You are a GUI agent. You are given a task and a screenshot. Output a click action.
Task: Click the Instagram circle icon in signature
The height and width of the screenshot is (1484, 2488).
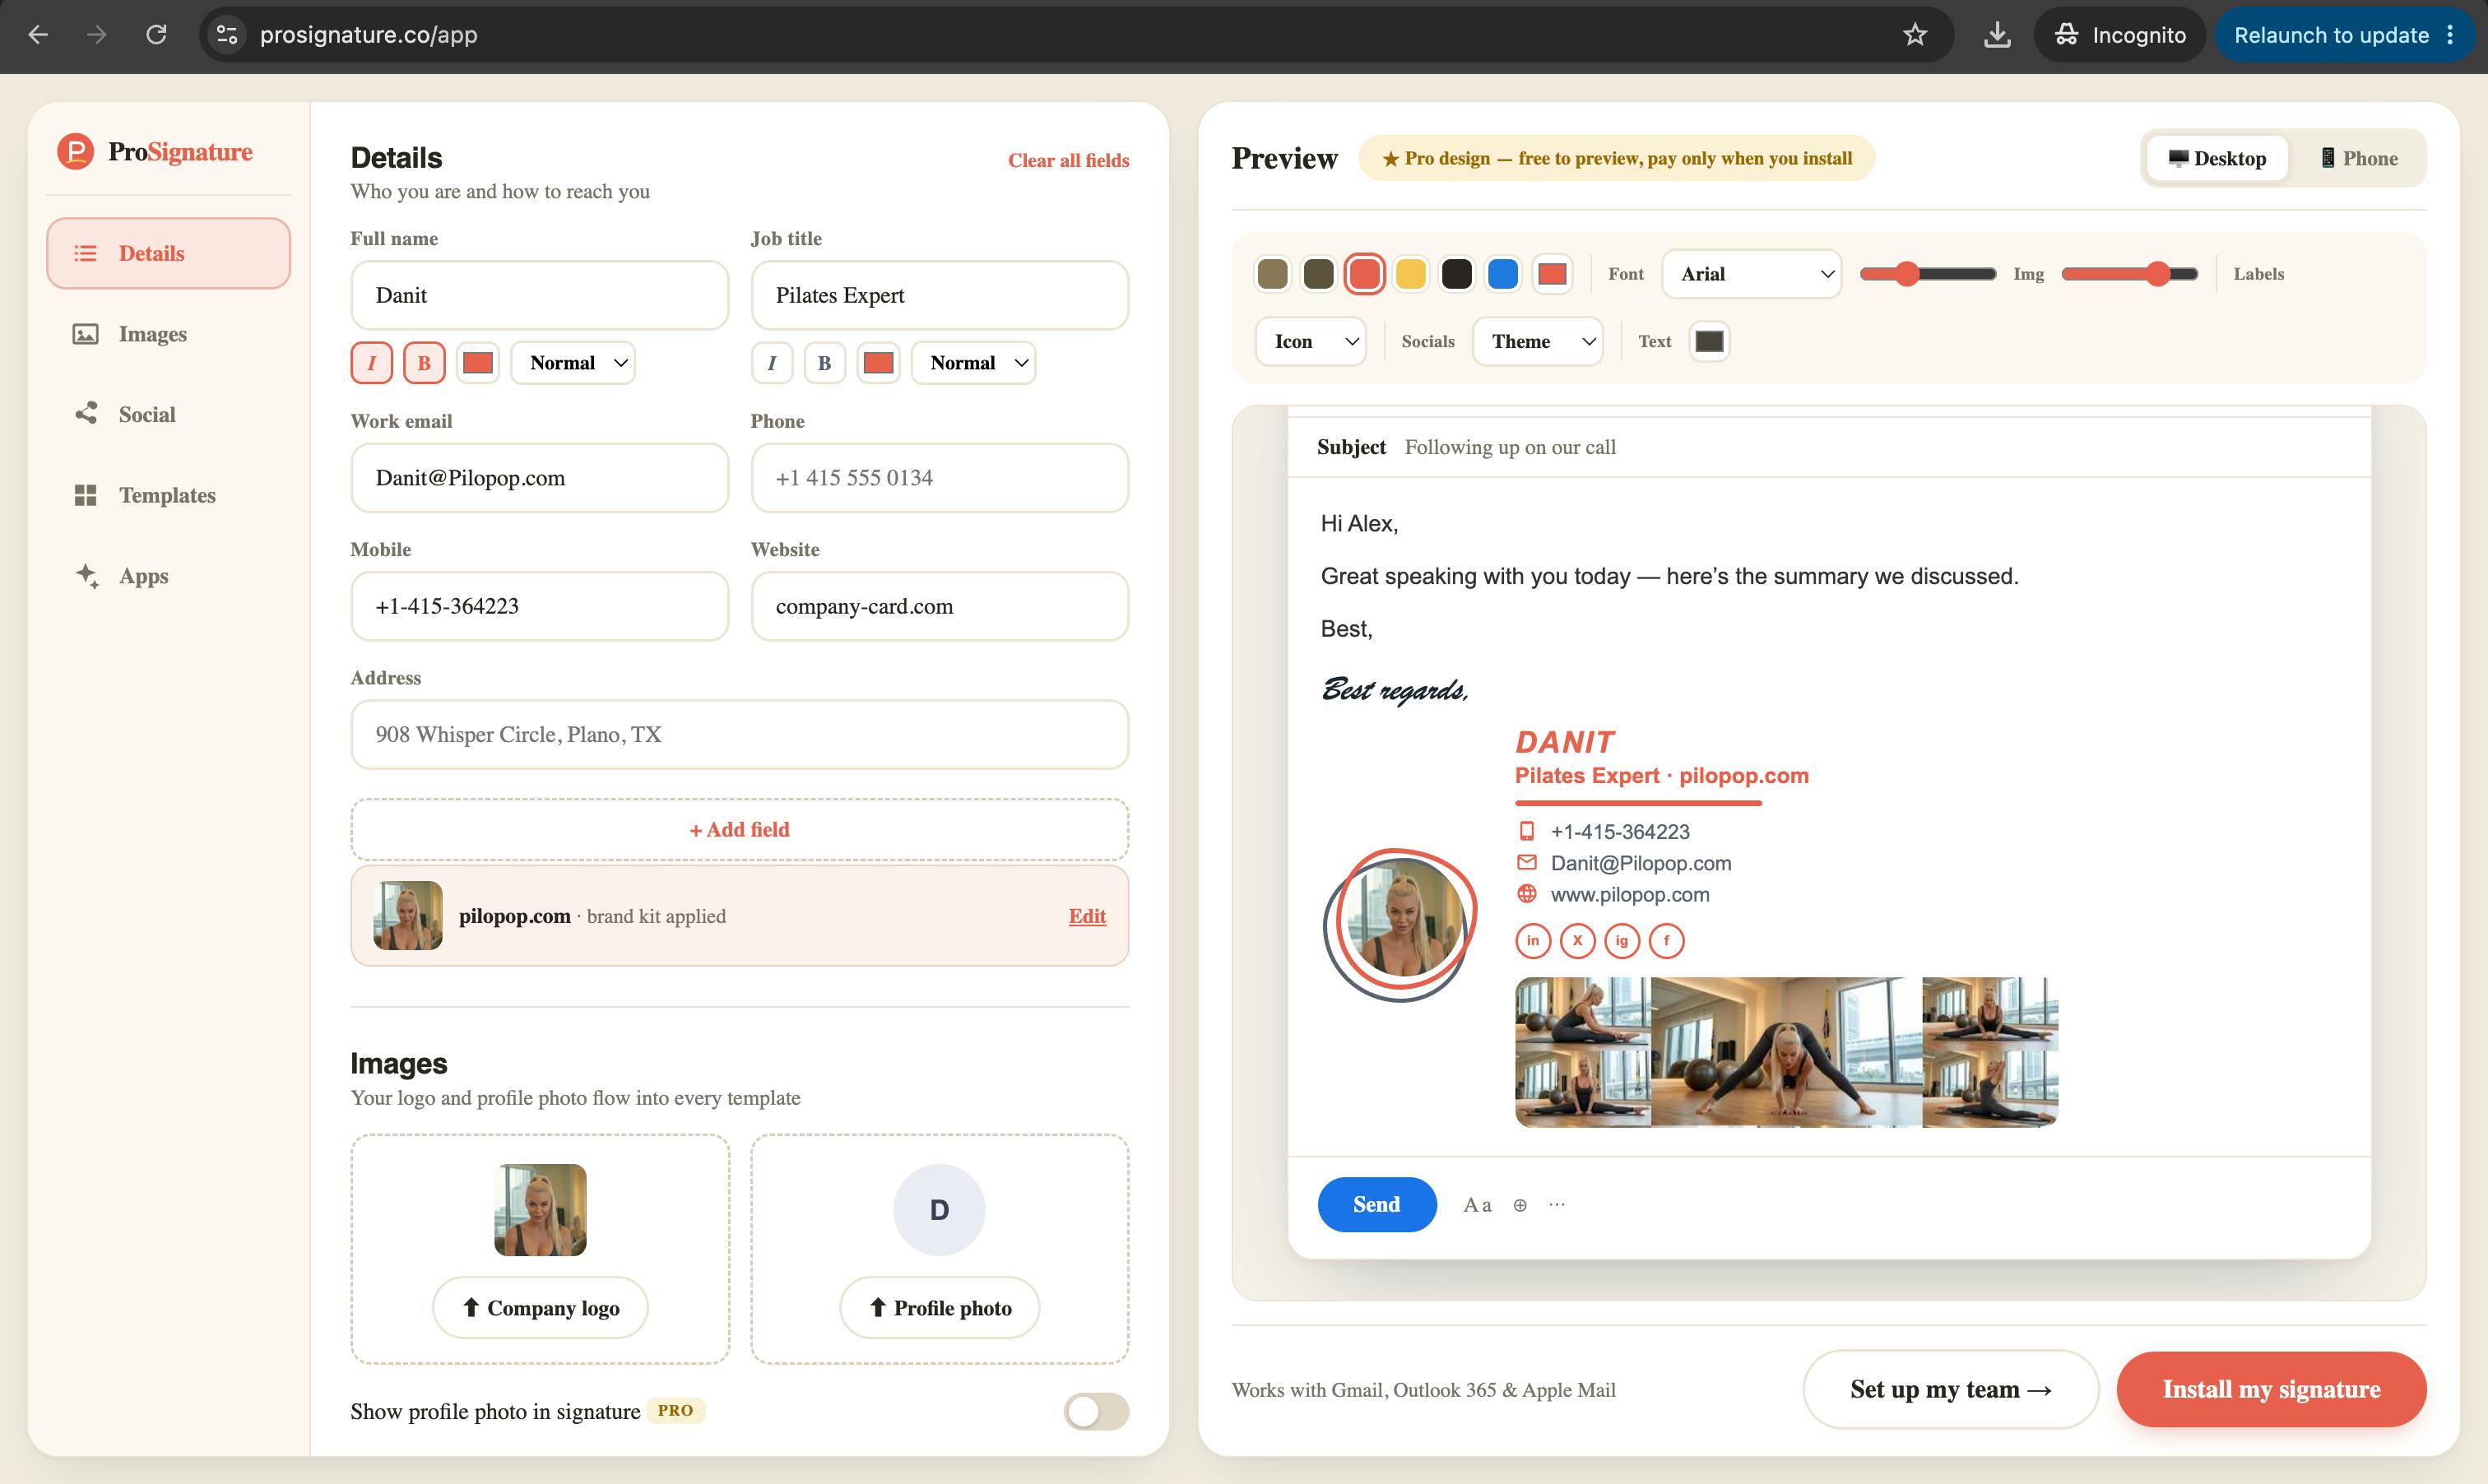[x=1621, y=940]
